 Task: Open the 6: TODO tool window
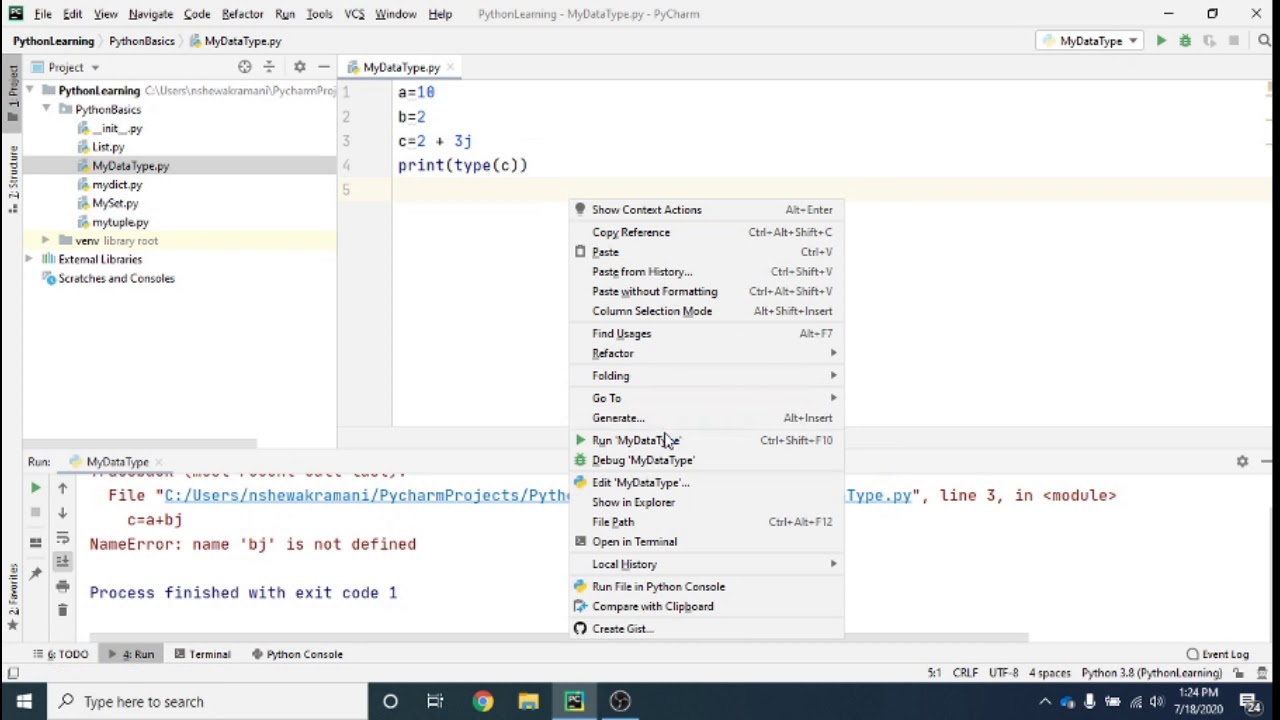pos(61,654)
